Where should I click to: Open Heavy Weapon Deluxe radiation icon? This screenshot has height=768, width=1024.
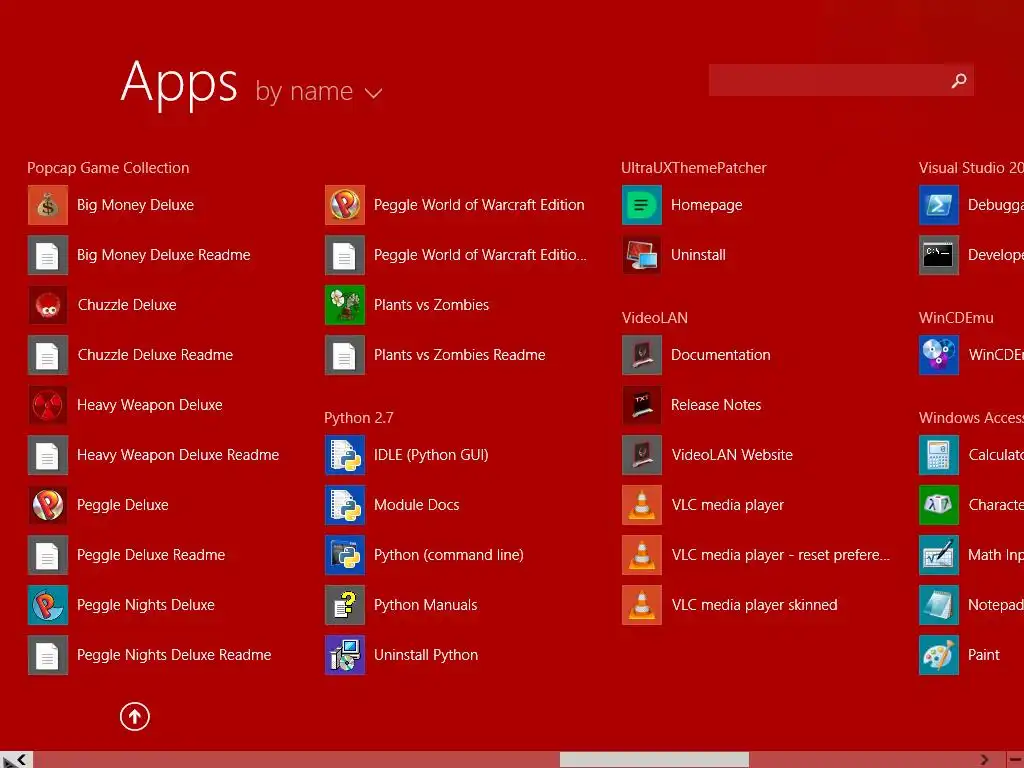pos(48,405)
